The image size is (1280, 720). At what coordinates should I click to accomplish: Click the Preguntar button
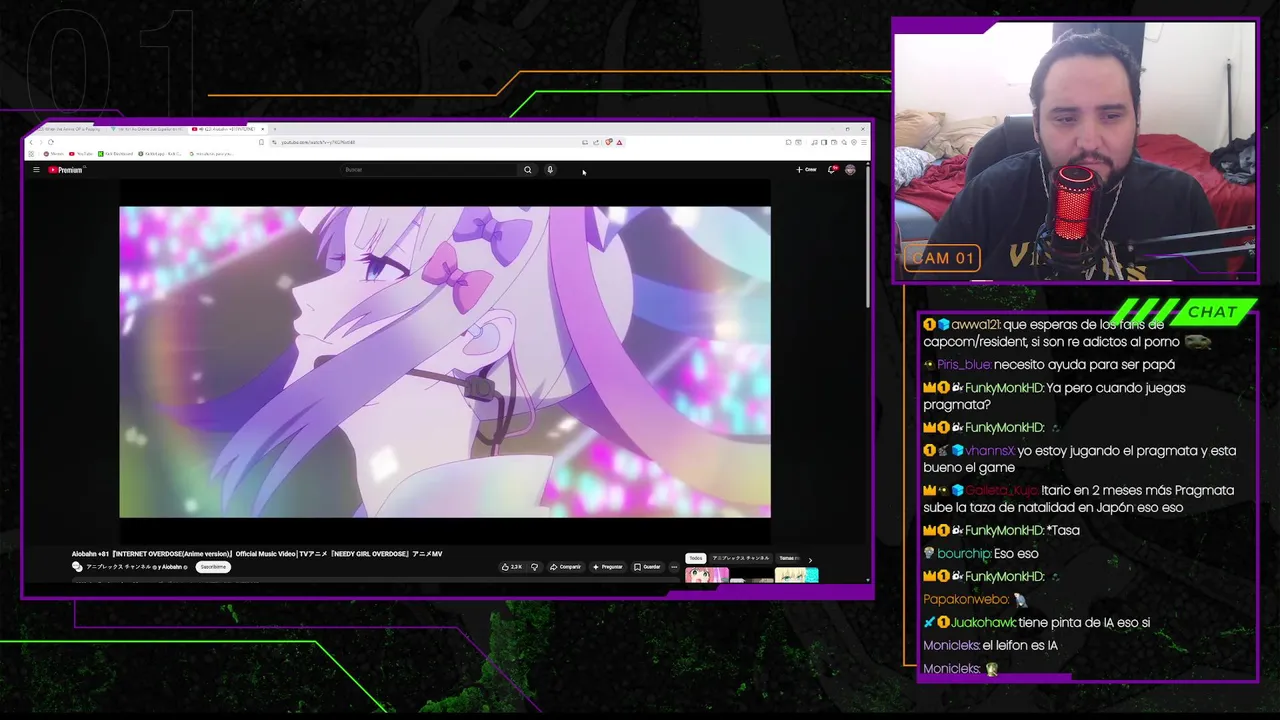click(607, 567)
